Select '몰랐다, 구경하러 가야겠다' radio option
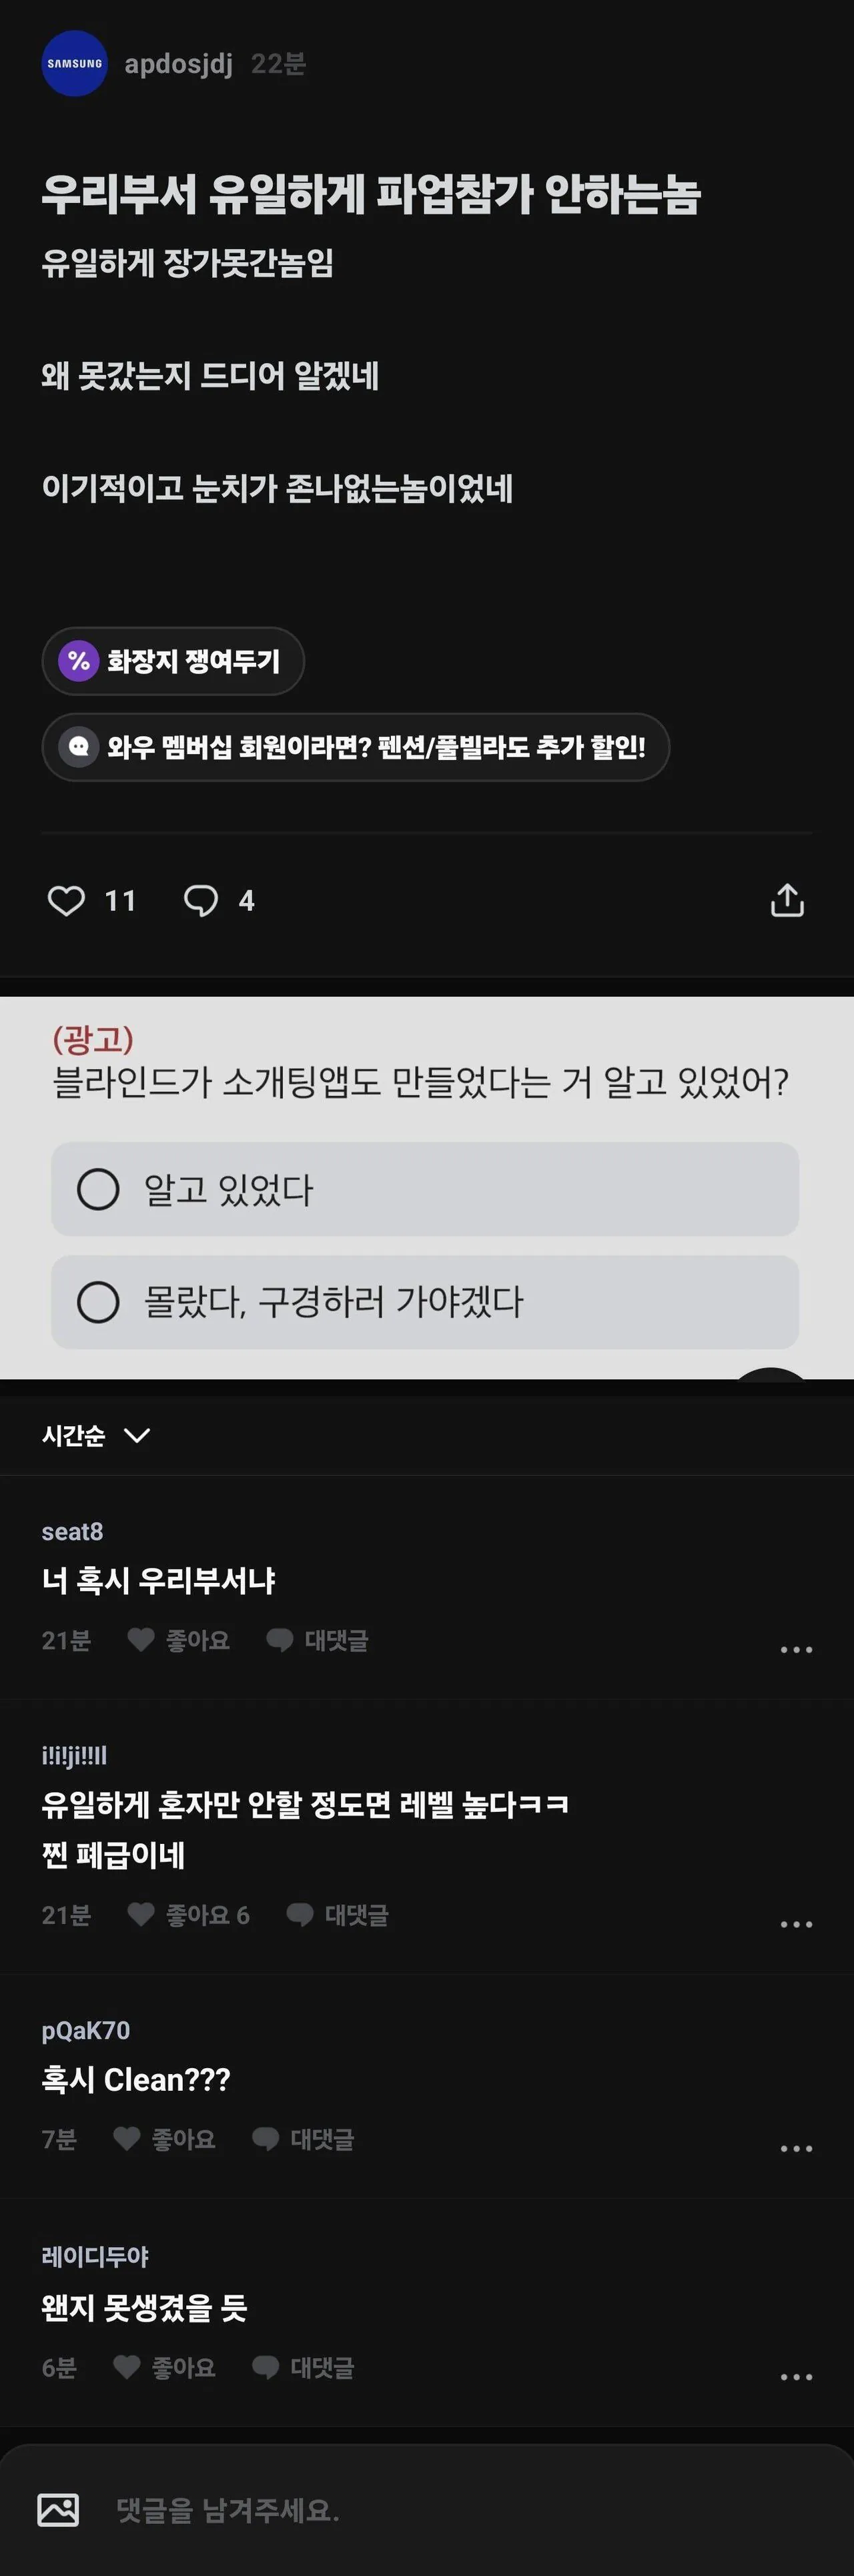The image size is (854, 2576). click(x=425, y=1302)
